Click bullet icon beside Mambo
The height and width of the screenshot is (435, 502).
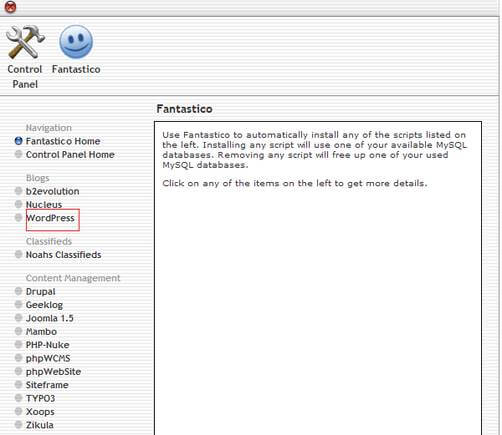click(x=19, y=331)
